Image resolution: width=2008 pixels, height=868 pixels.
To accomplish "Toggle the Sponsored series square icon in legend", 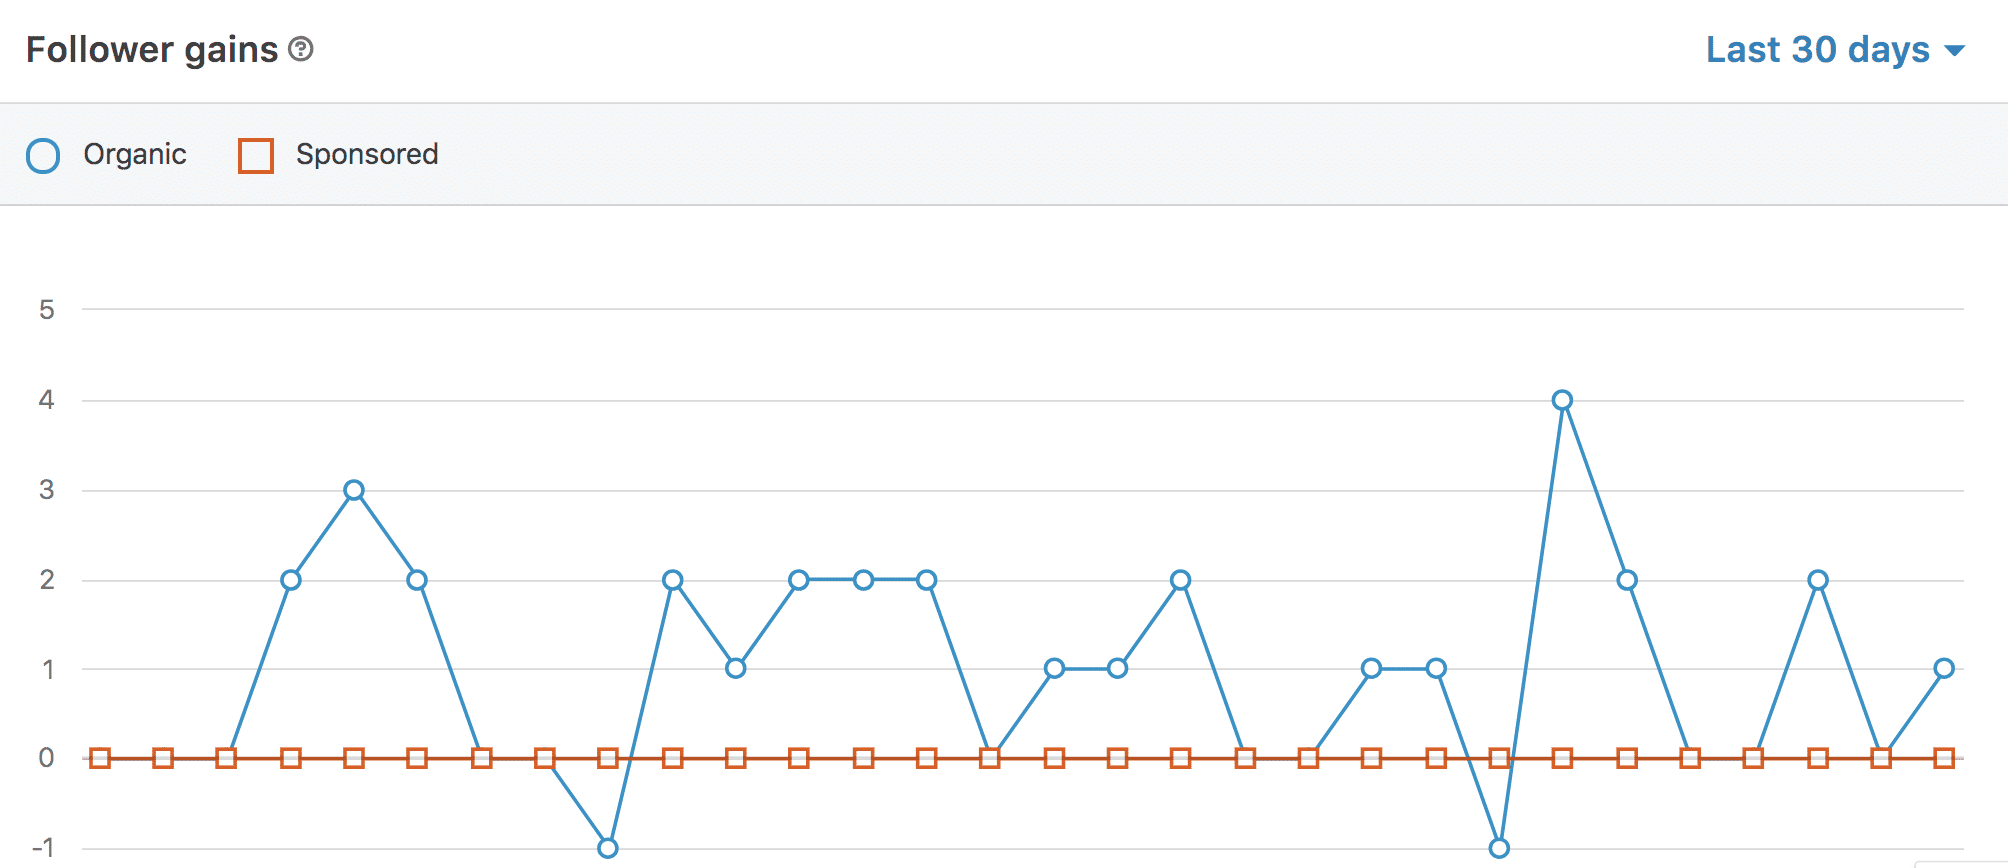I will pyautogui.click(x=256, y=156).
